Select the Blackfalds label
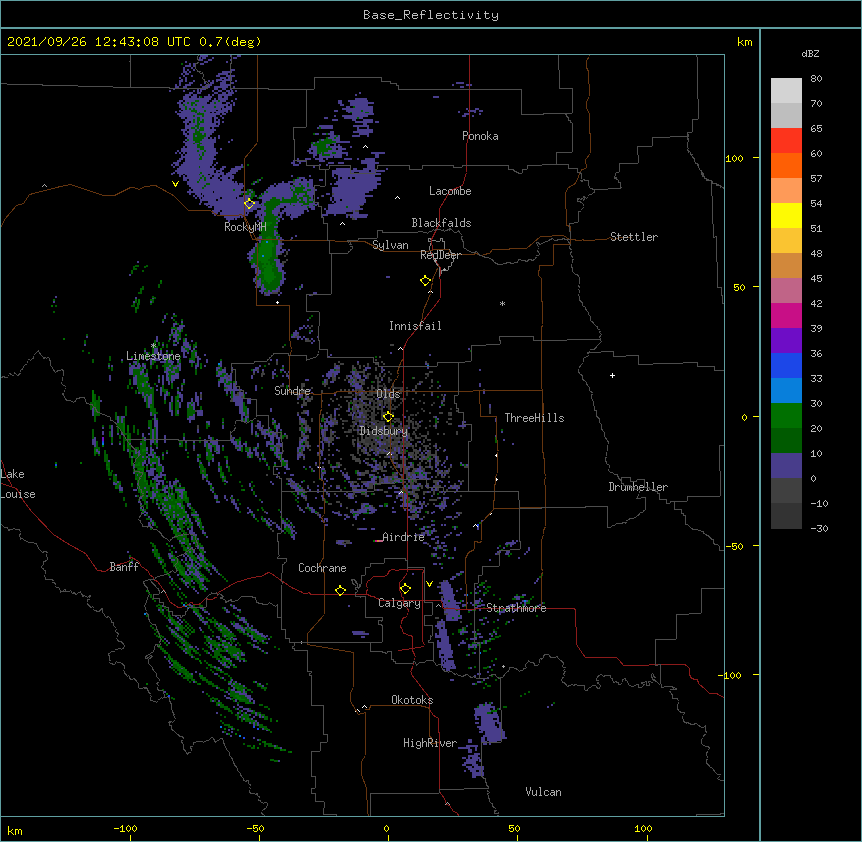The height and width of the screenshot is (842, 862). (441, 223)
